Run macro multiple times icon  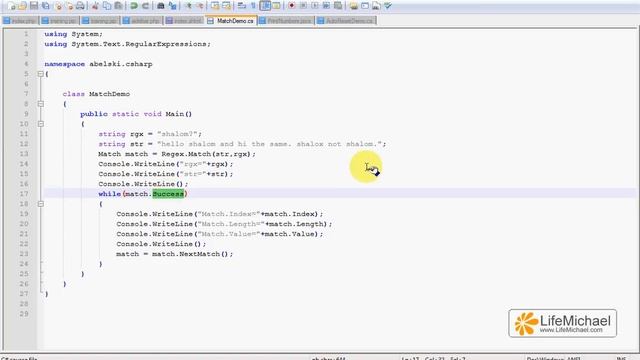(326, 6)
